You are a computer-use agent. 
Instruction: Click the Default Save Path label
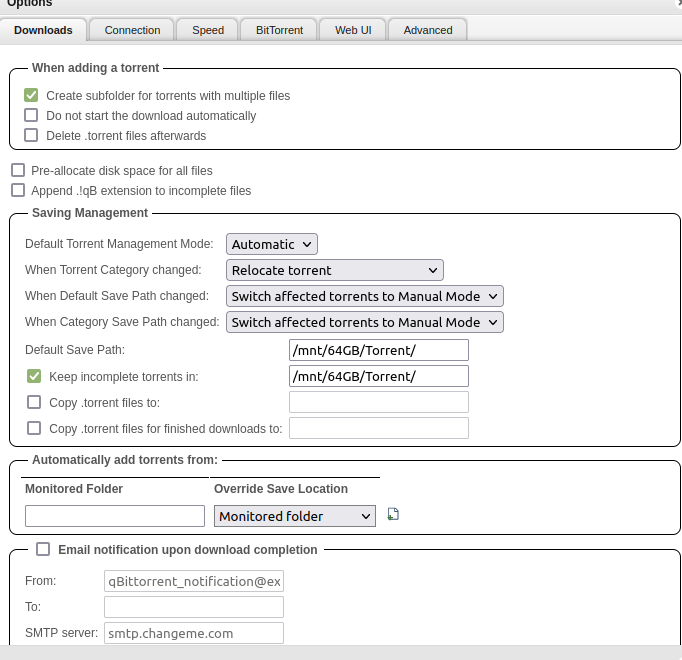[75, 350]
